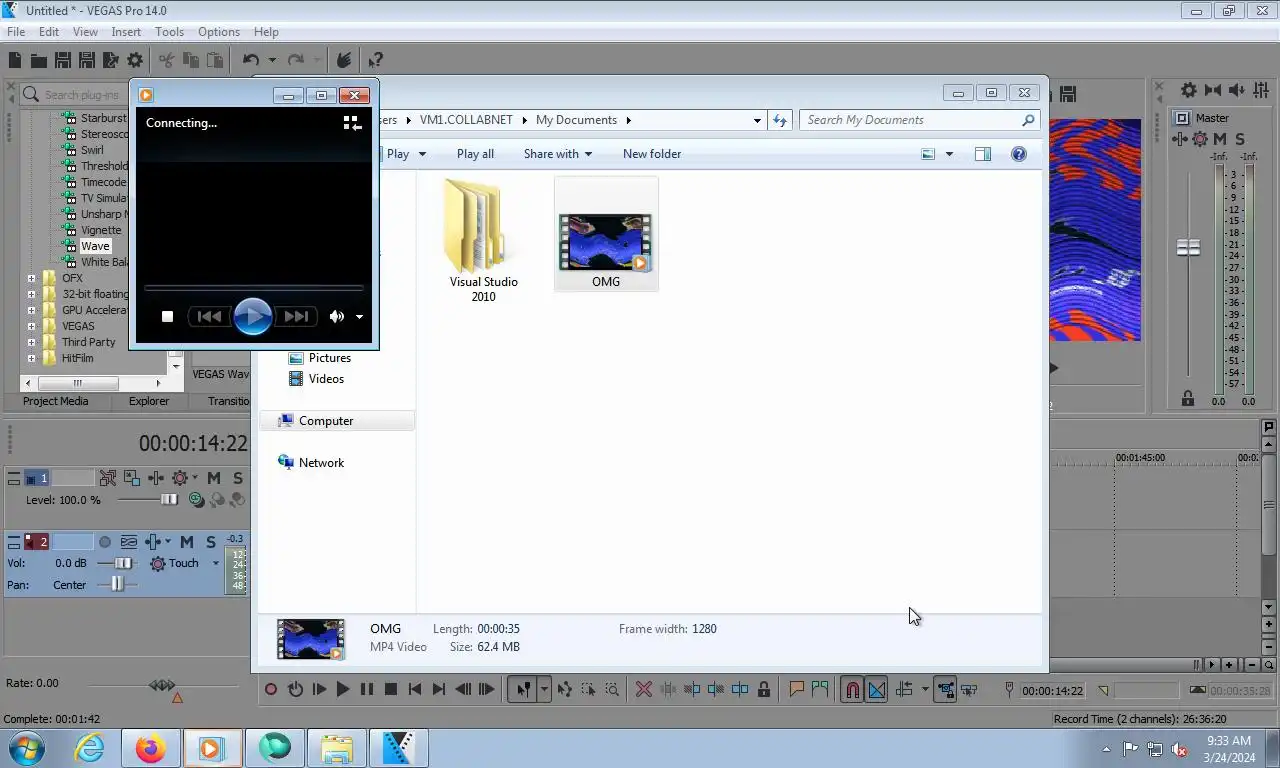Click the What's This Help icon

(375, 61)
